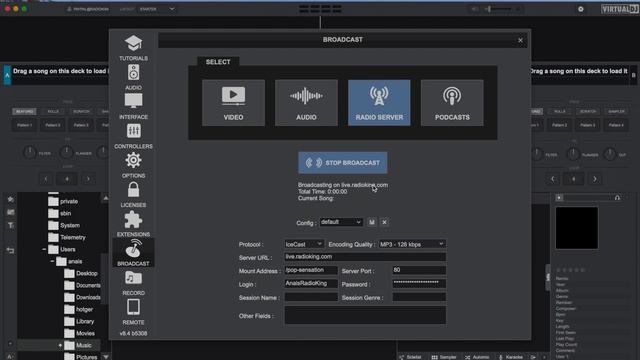Viewport: 640px width, 360px height.
Task: Select the Video broadcast option
Action: tap(233, 103)
